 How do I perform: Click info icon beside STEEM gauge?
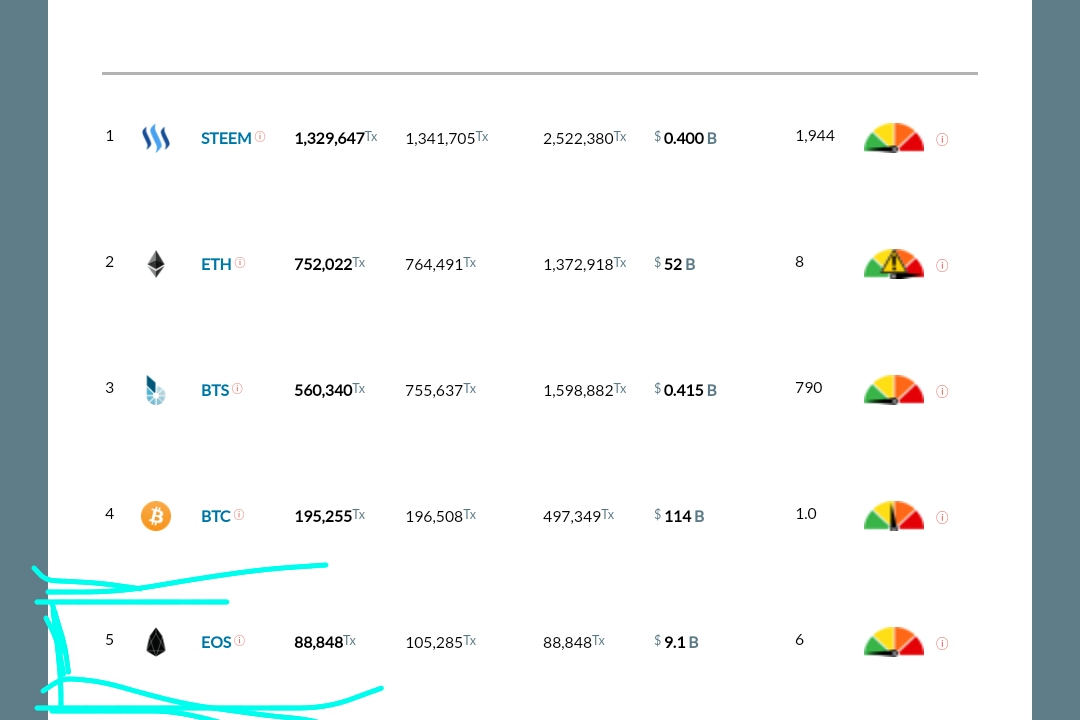942,140
